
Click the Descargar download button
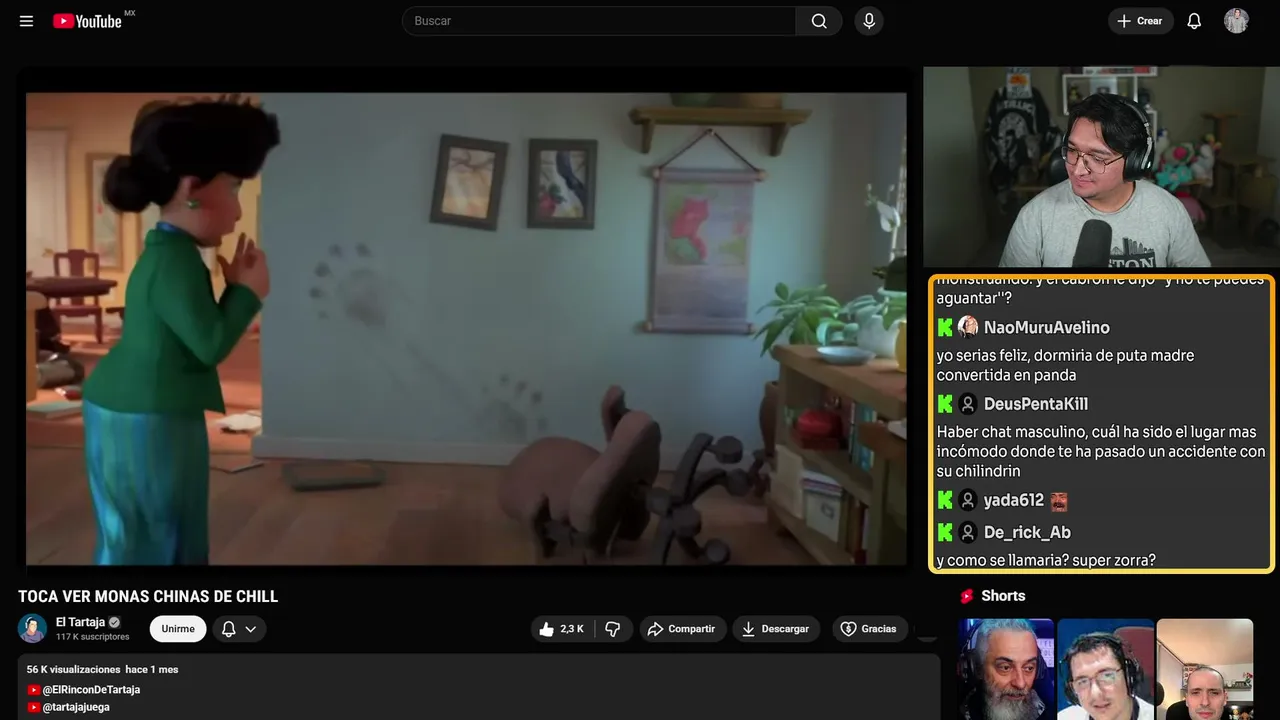[776, 629]
